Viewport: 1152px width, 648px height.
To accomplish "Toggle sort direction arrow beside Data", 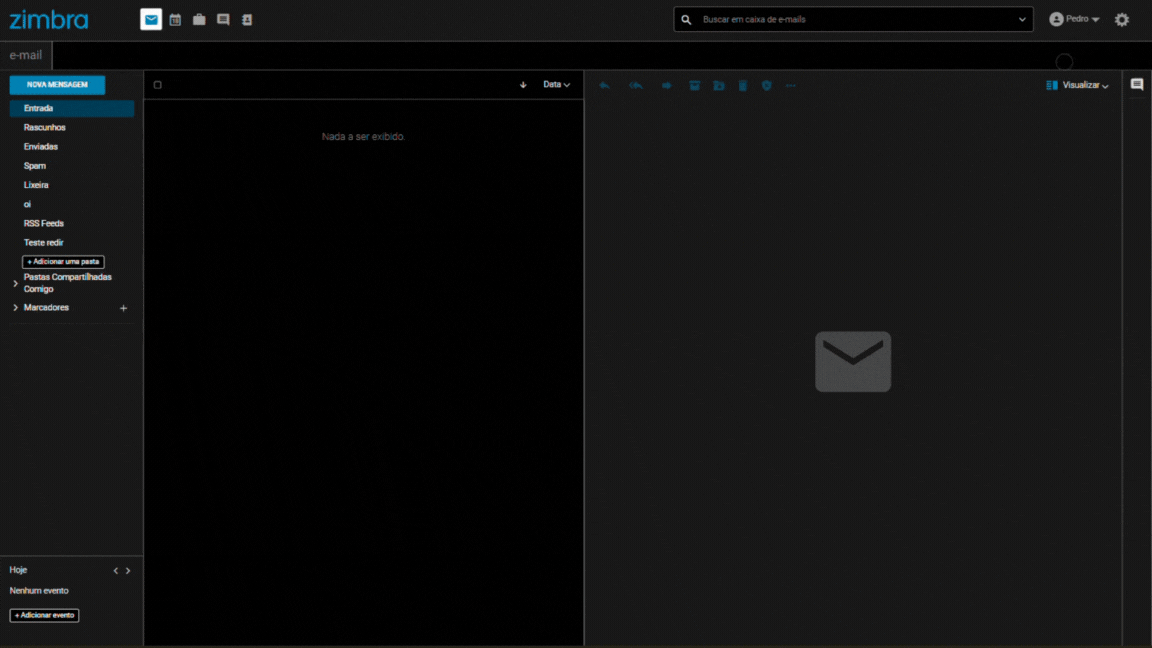I will pyautogui.click(x=523, y=85).
